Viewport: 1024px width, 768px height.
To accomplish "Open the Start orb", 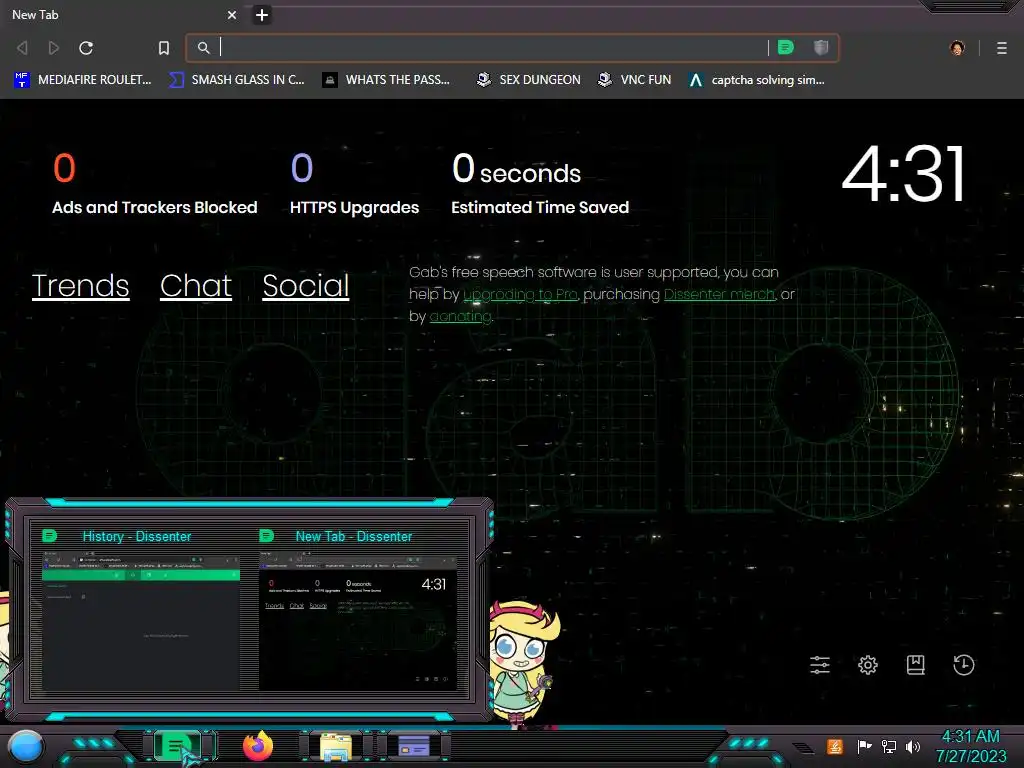I will click(26, 746).
